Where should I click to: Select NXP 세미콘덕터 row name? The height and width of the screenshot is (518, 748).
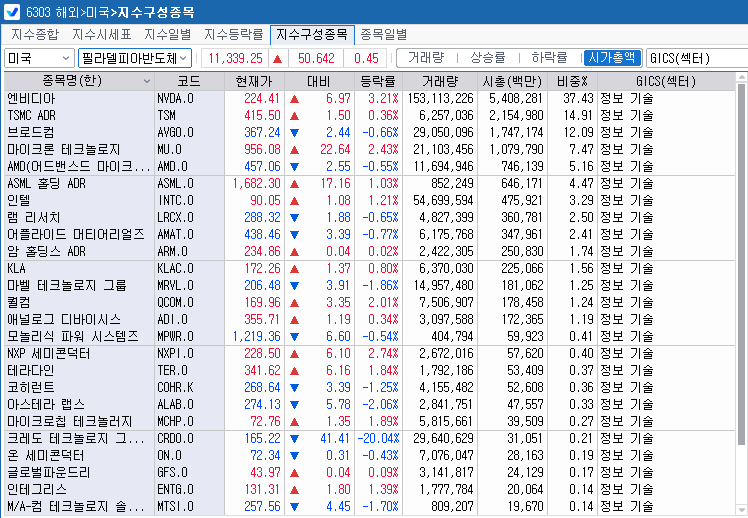pyautogui.click(x=49, y=353)
